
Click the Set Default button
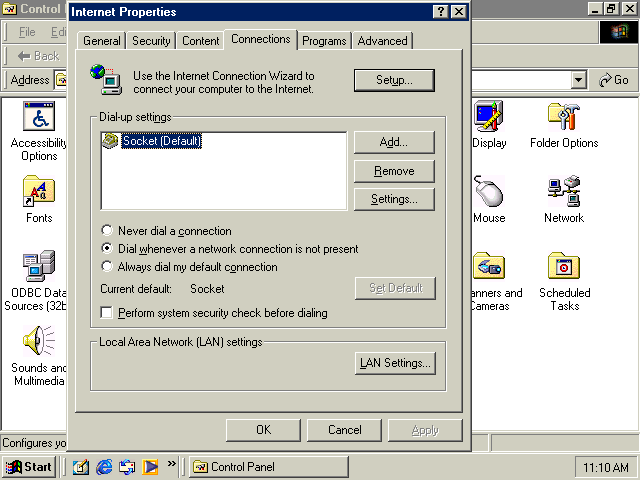[395, 288]
